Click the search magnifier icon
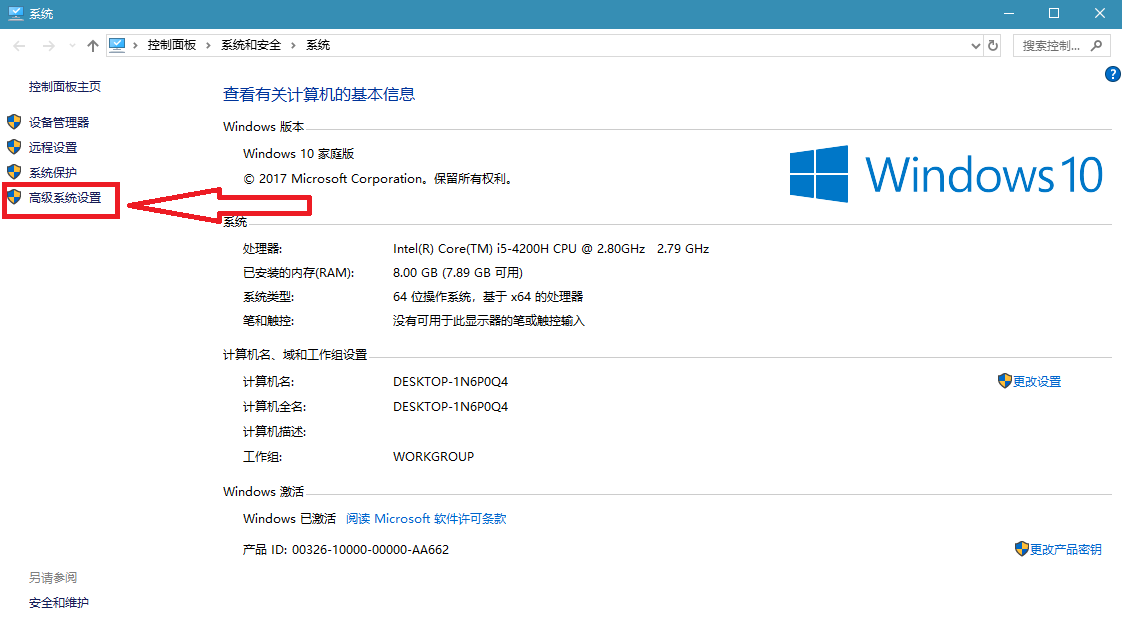 pos(1096,46)
